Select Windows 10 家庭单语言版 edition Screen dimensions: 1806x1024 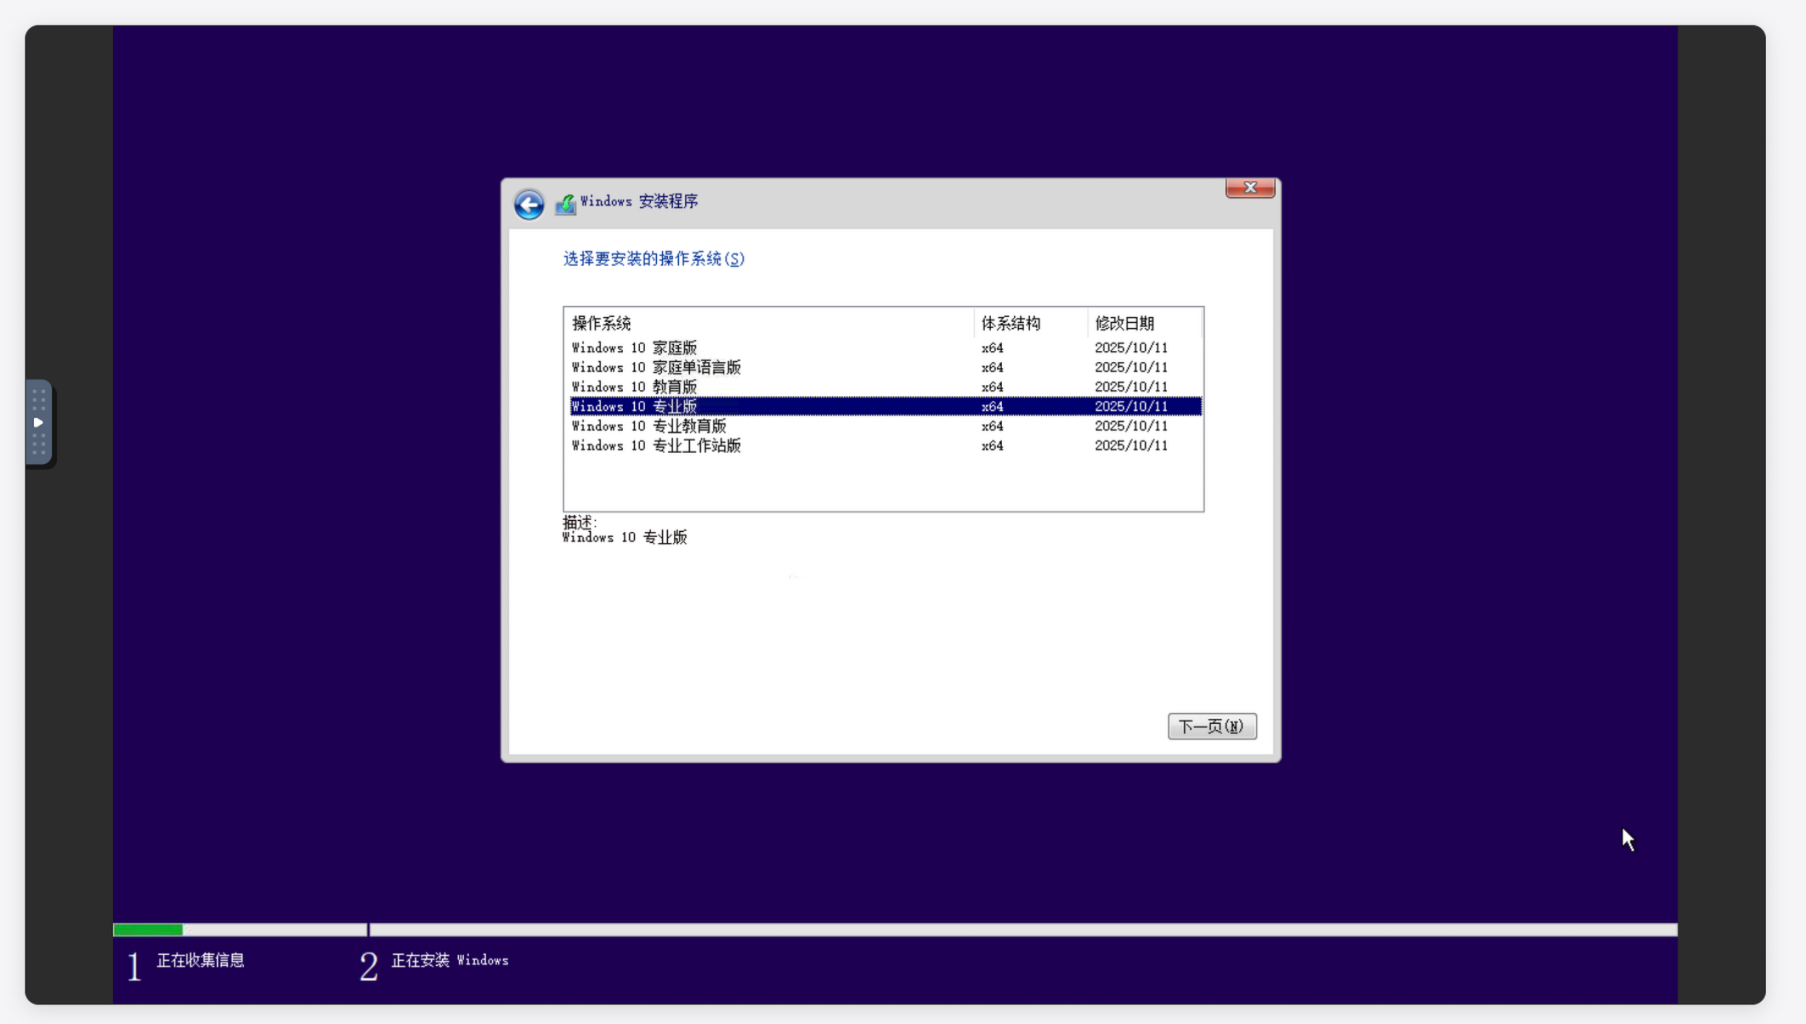point(885,367)
